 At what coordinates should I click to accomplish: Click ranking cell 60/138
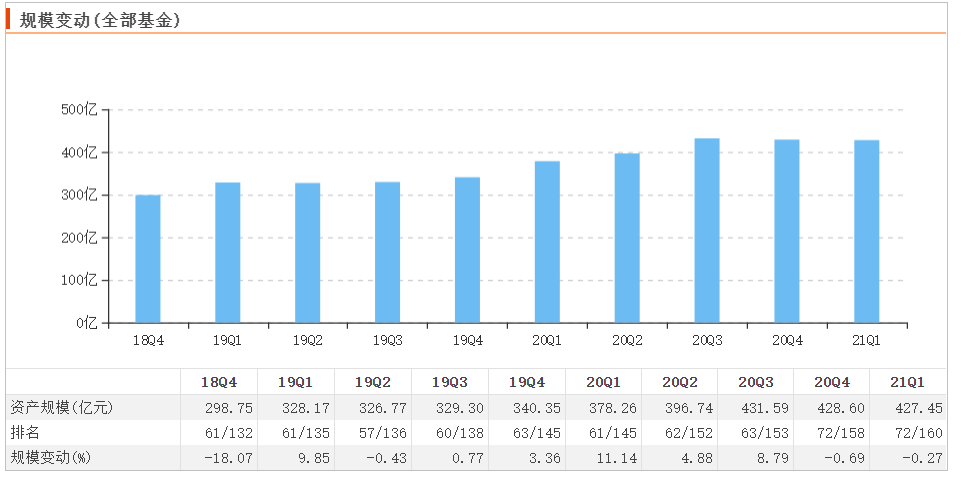pyautogui.click(x=462, y=433)
